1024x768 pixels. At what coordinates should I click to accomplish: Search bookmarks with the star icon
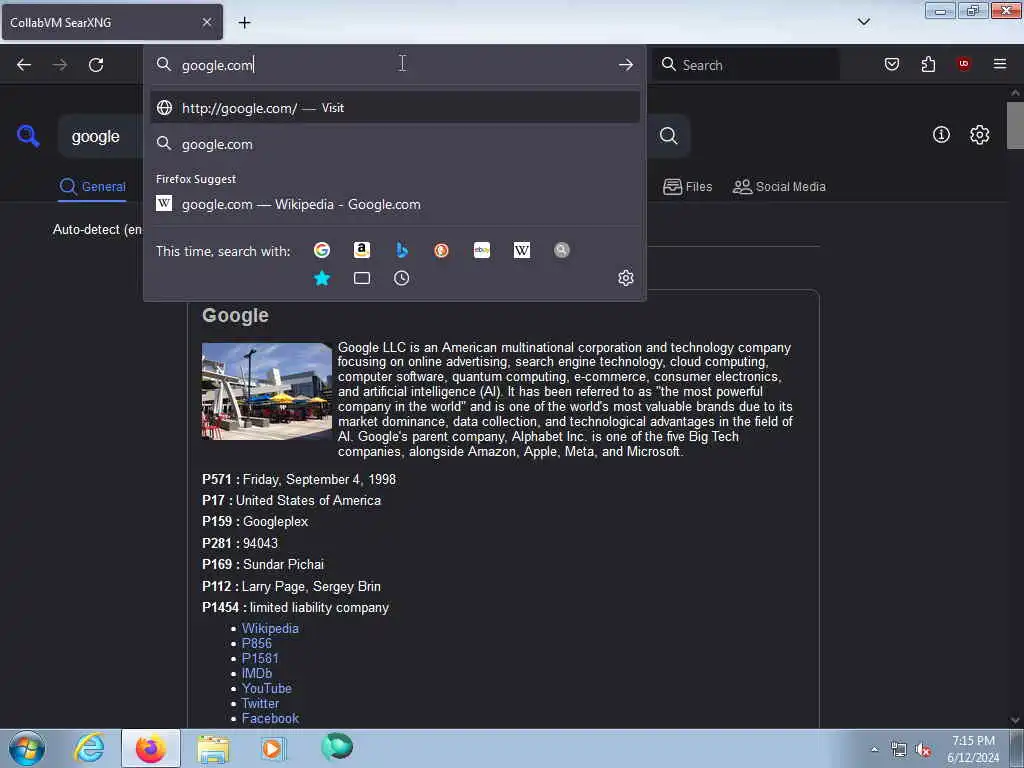(x=322, y=278)
